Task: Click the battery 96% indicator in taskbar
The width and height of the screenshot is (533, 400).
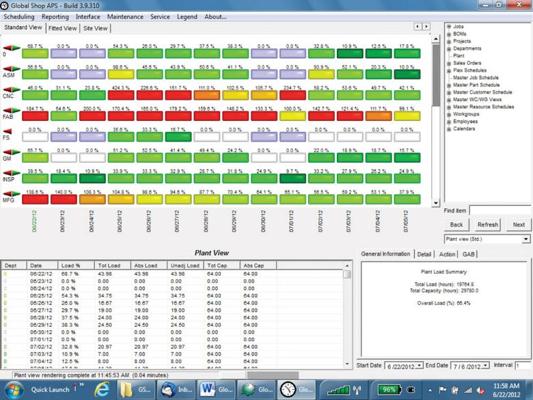Action: click(389, 390)
